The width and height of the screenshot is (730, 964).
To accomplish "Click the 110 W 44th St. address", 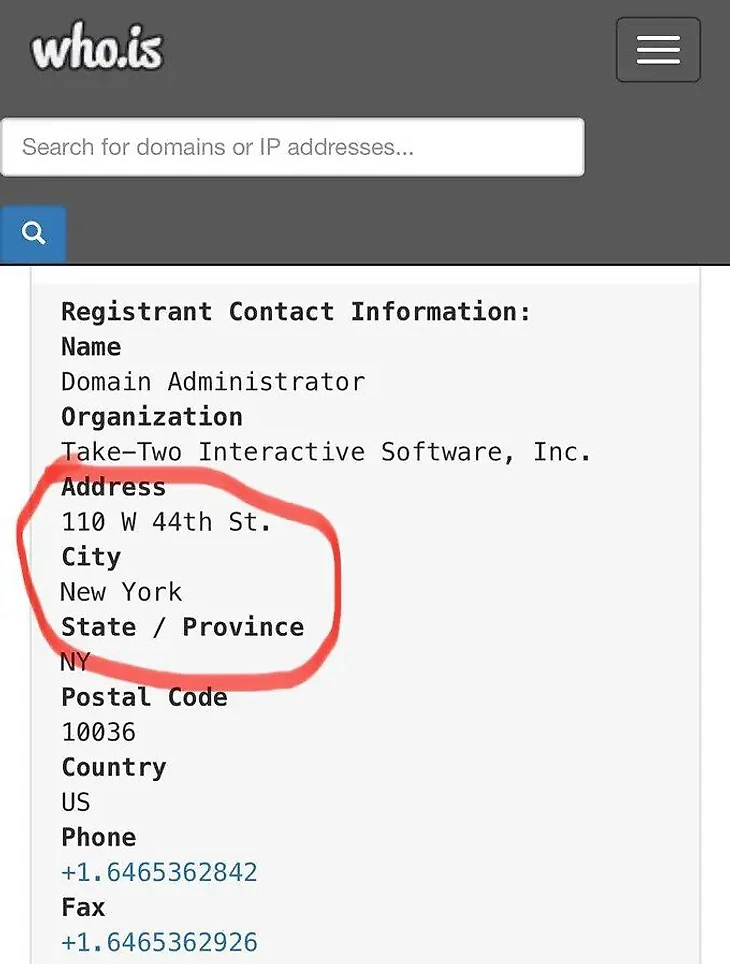I will 166,522.
